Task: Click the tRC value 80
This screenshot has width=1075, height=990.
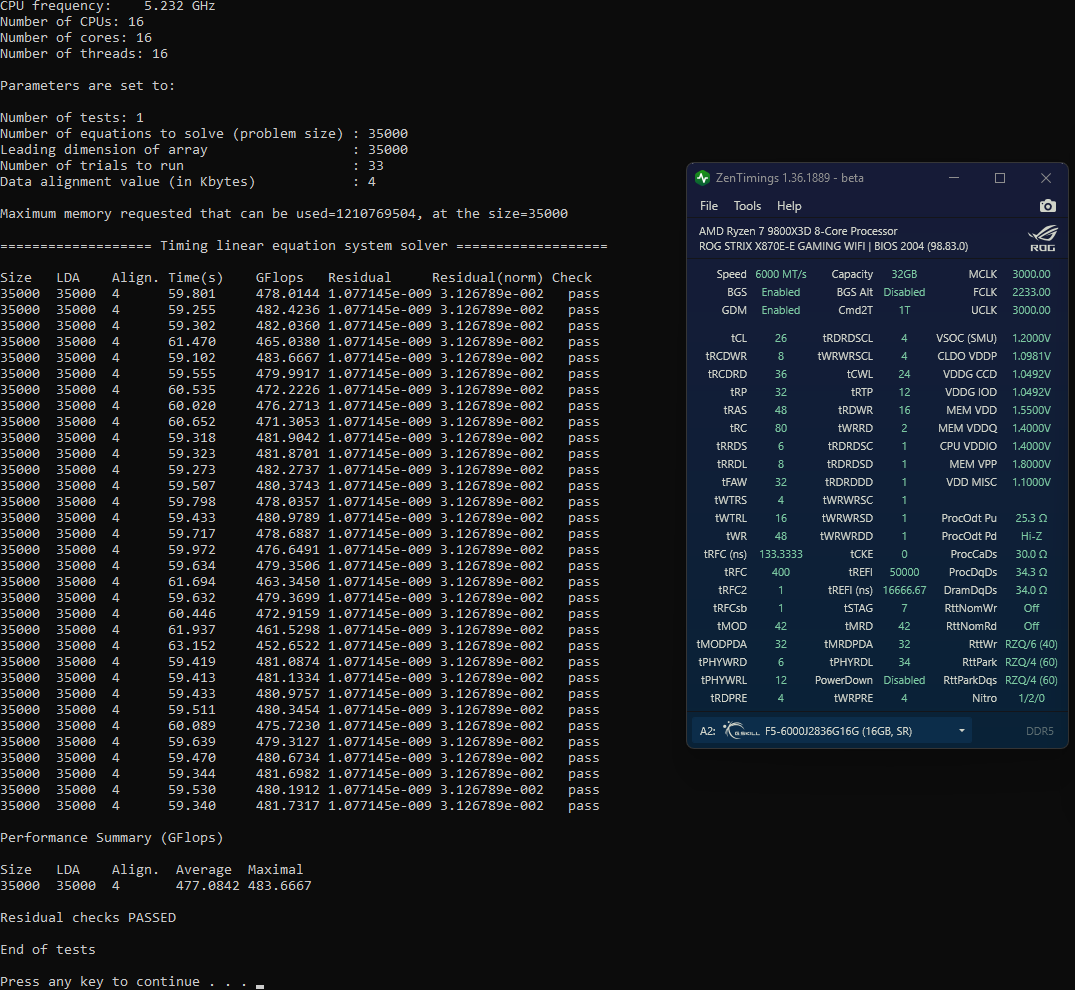Action: coord(781,428)
